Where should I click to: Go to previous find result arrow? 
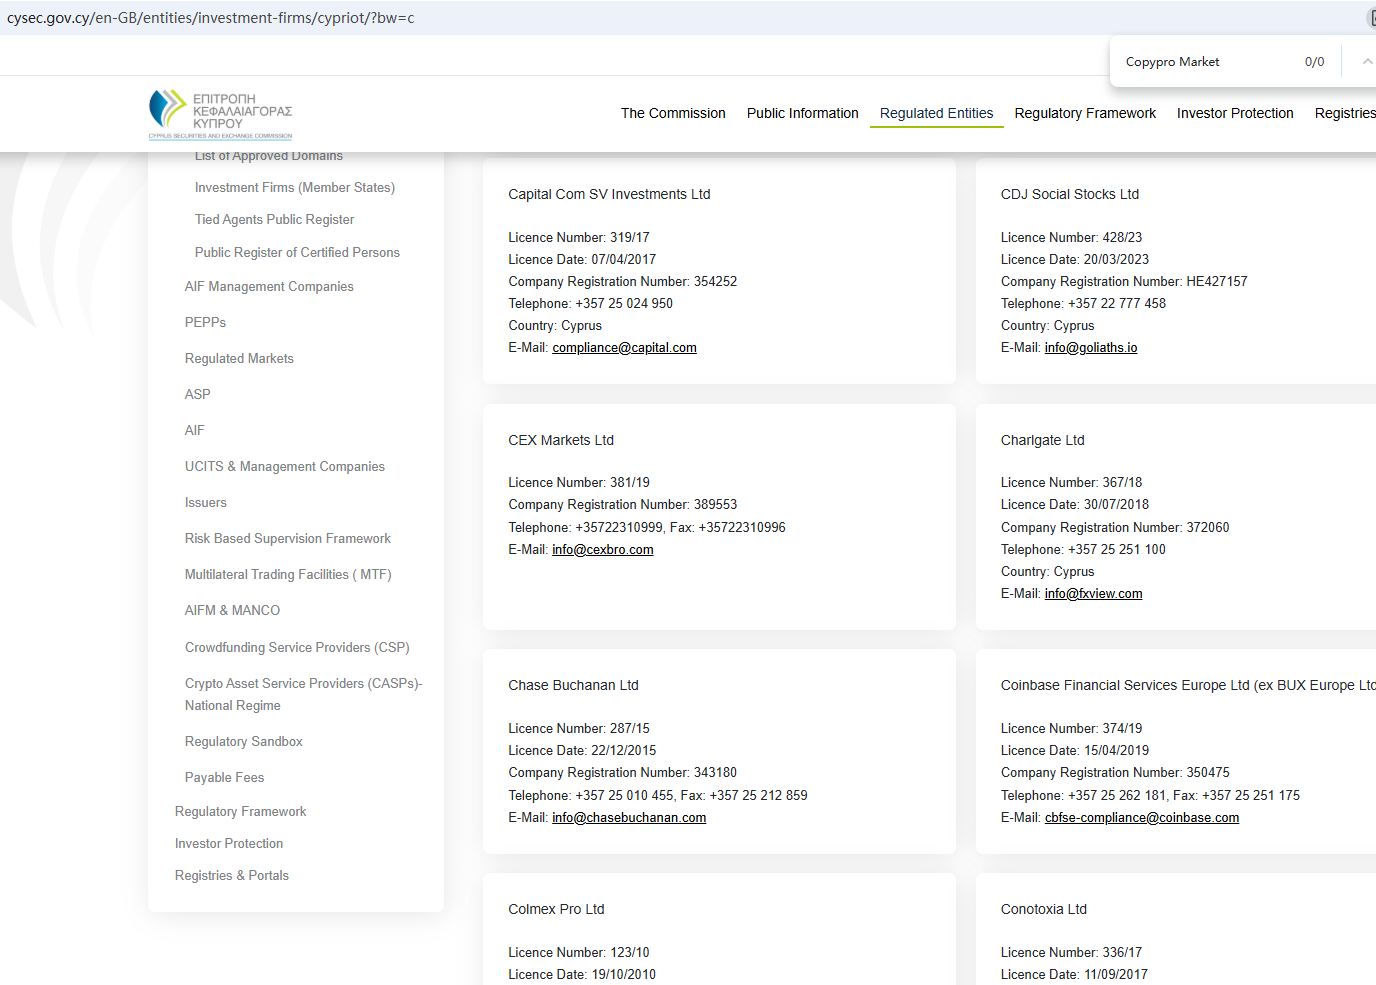[1366, 62]
